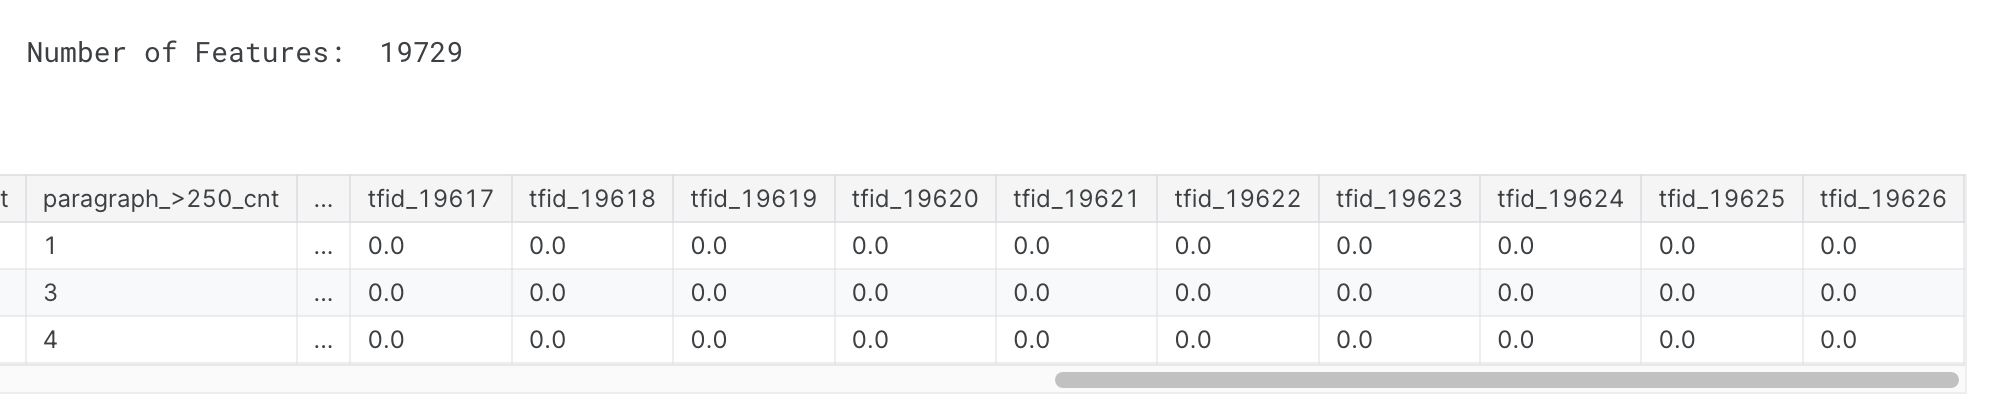The width and height of the screenshot is (2010, 412).
Task: Click the tfid_19622 column header
Action: (x=1237, y=199)
